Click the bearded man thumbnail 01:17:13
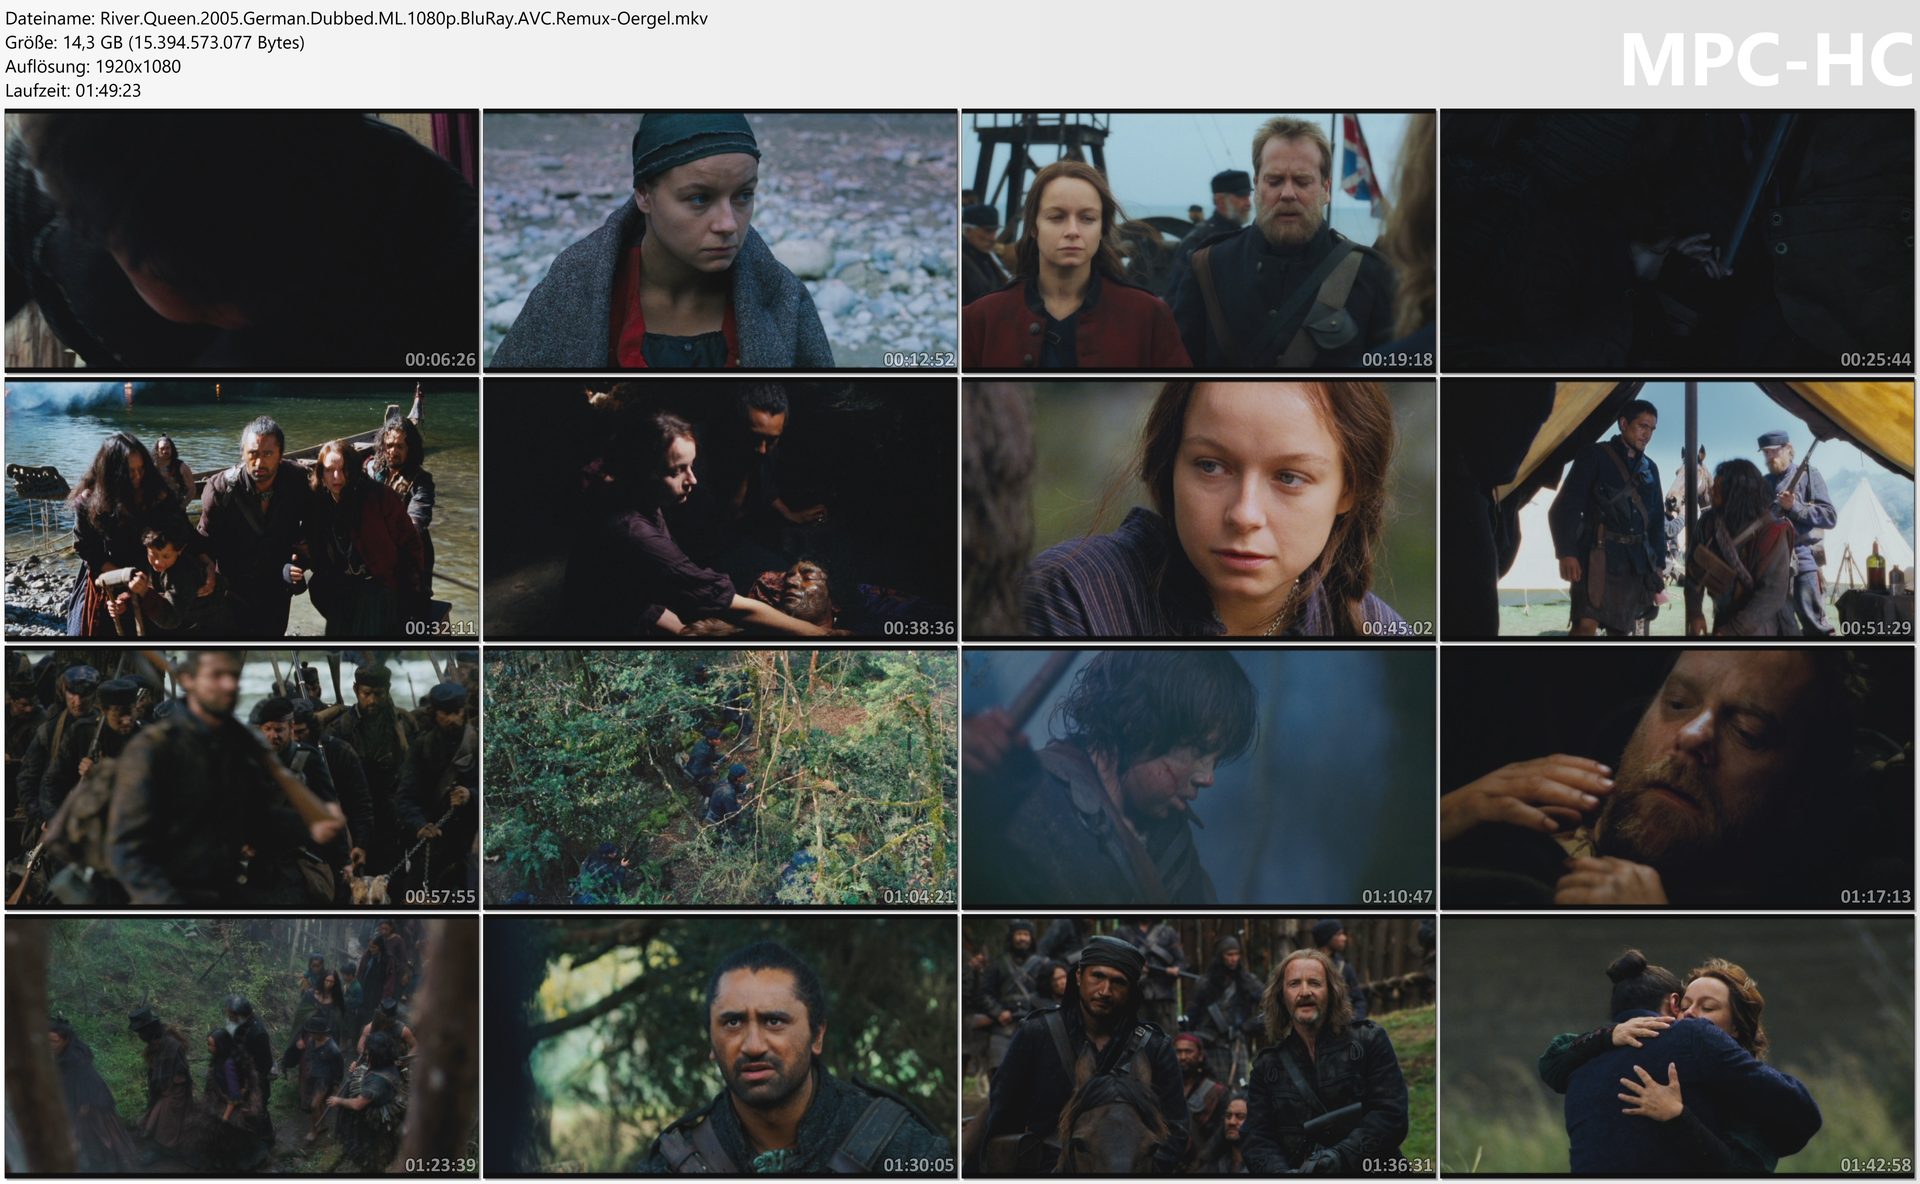The width and height of the screenshot is (1920, 1184). [1677, 777]
